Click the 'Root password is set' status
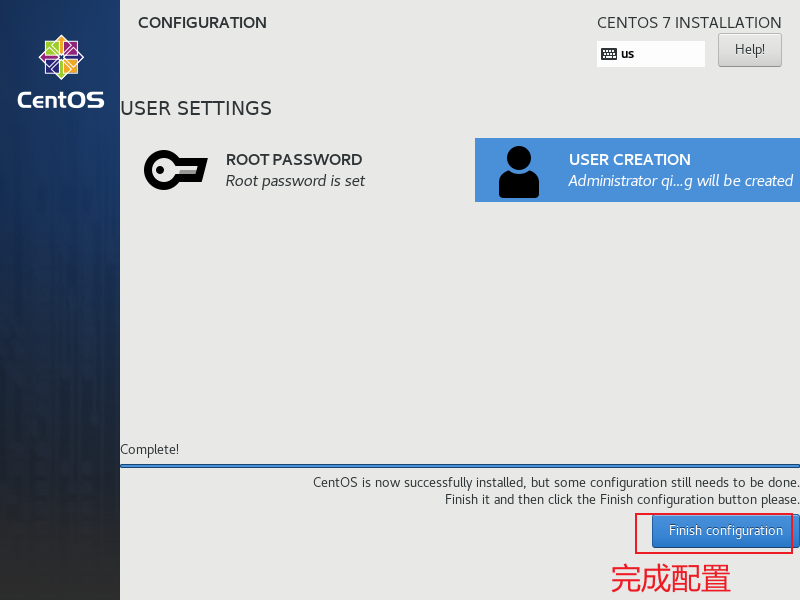Image resolution: width=800 pixels, height=600 pixels. point(295,181)
